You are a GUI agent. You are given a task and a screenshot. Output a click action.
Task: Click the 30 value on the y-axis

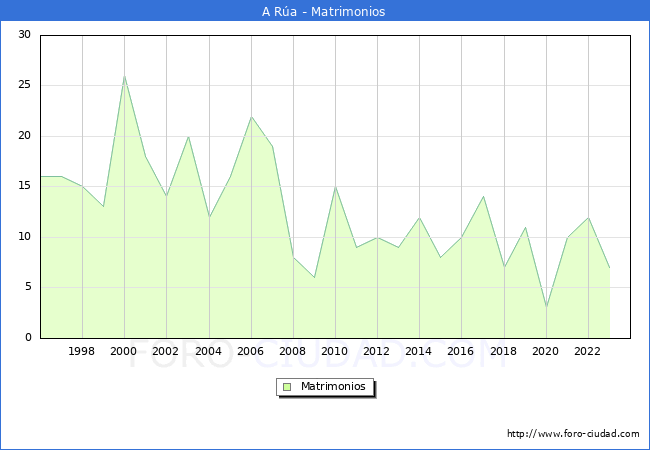coord(24,35)
